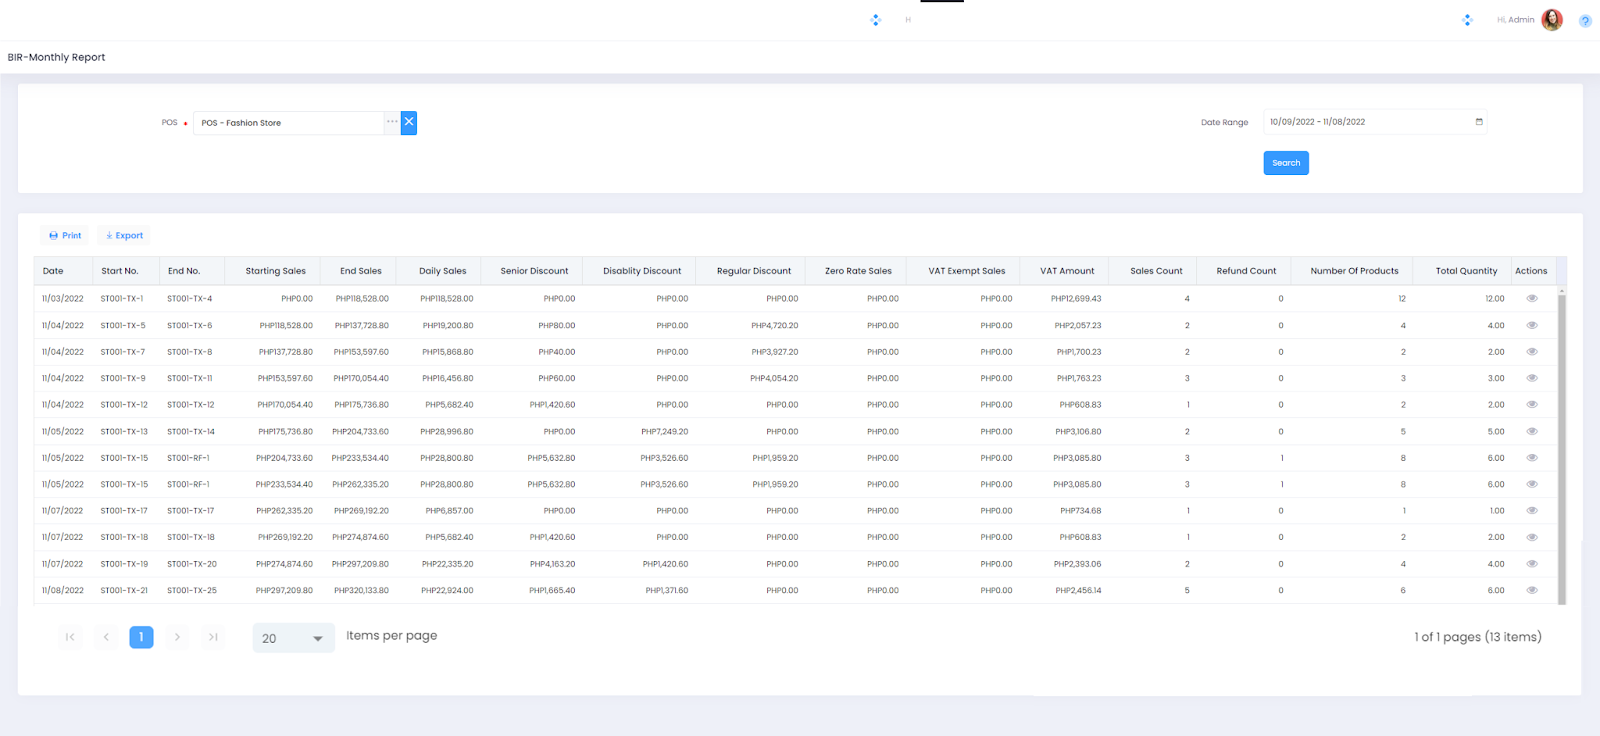This screenshot has width=1600, height=736.
Task: View details for the 11/08/2022 row
Action: click(1531, 591)
